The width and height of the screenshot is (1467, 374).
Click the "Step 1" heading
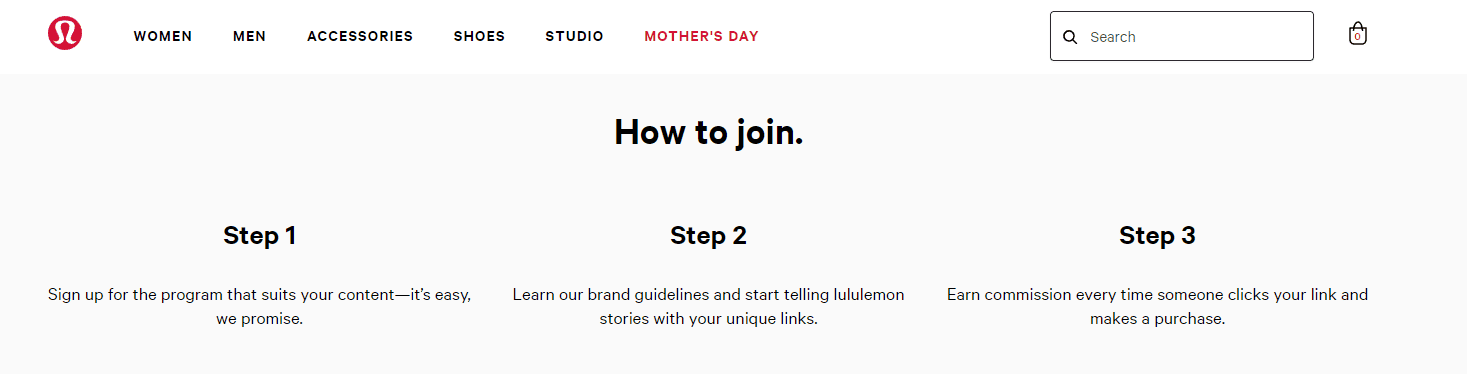[259, 235]
